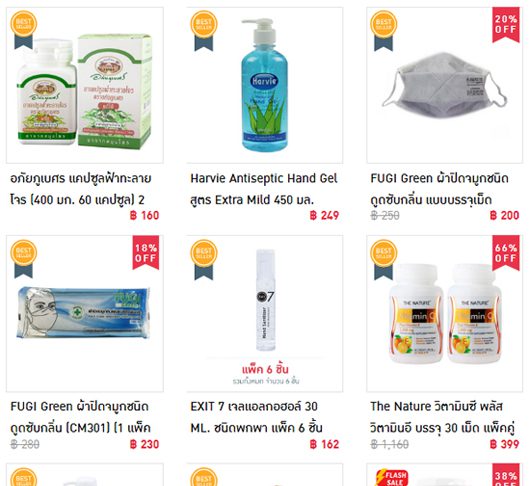Click the ฿ 399 price of The Nature vitamin
Image resolution: width=530 pixels, height=486 pixels.
tap(504, 444)
